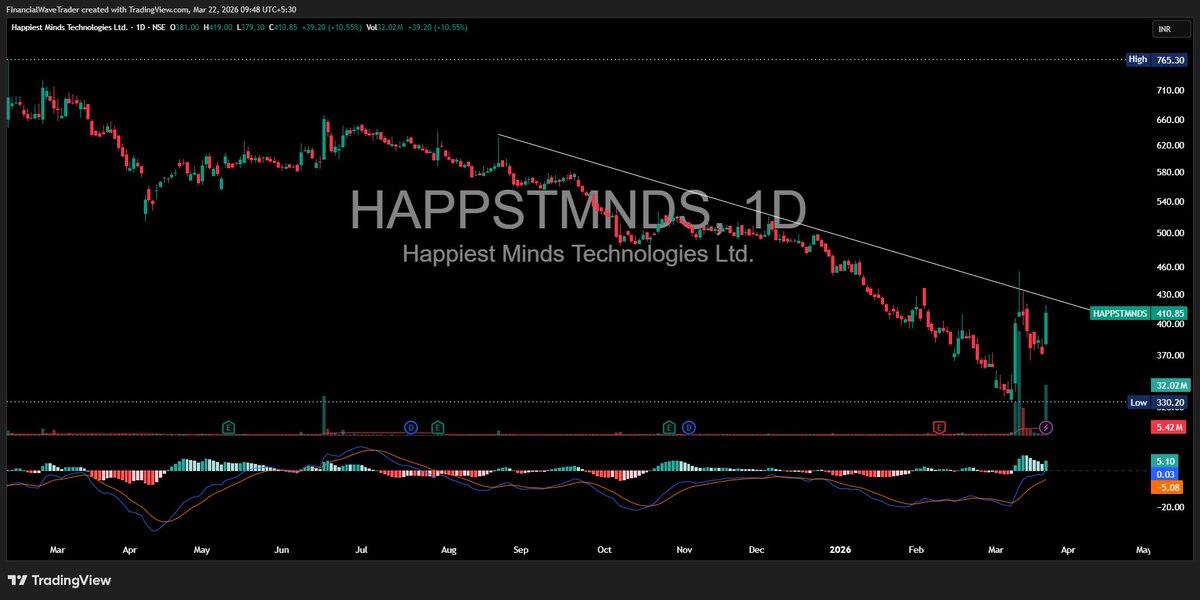Click the 660.00 price axis label
The width and height of the screenshot is (1200, 600).
coord(1170,120)
